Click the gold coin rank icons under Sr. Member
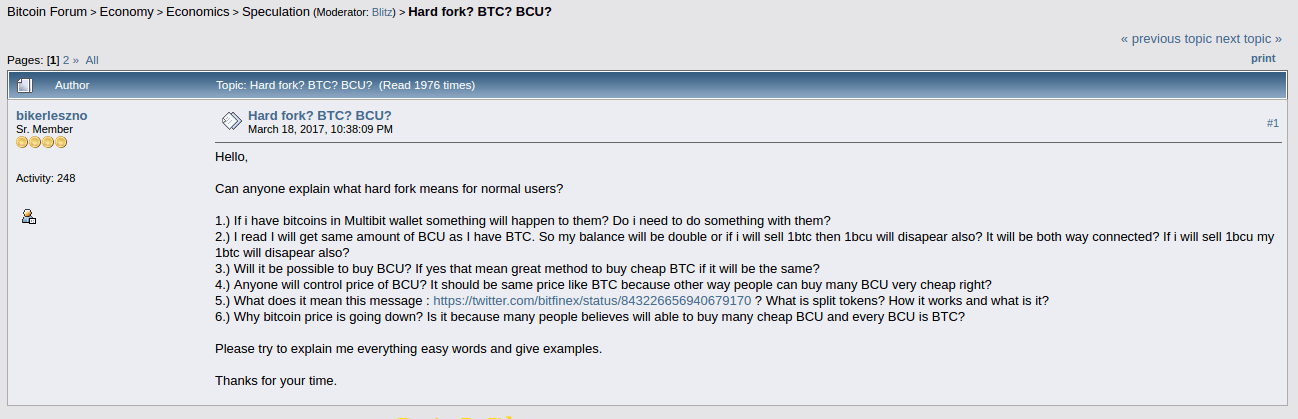1298x419 pixels. (x=41, y=143)
